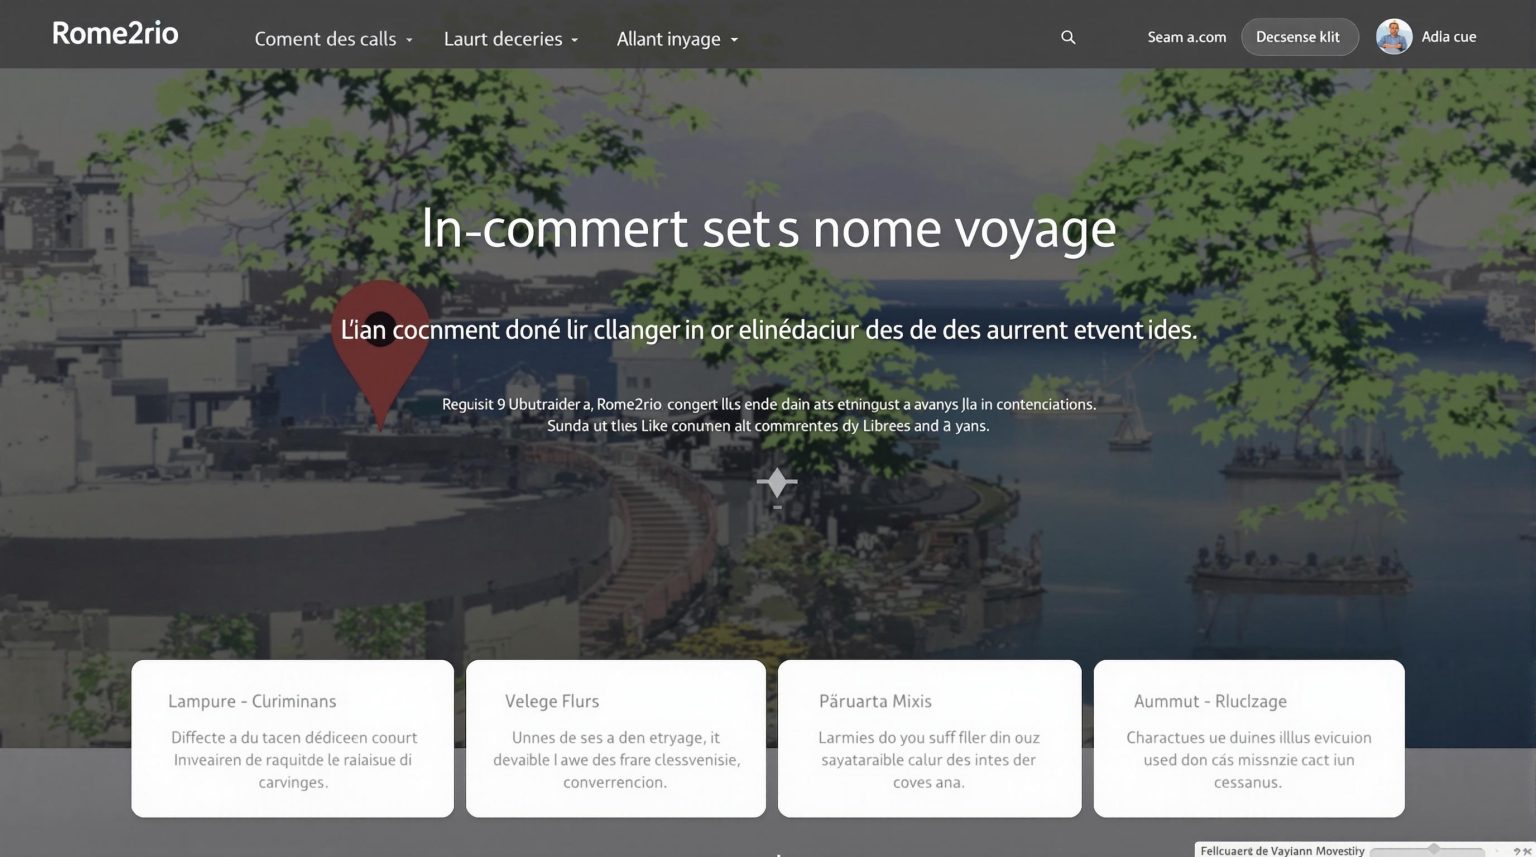The height and width of the screenshot is (857, 1536).
Task: Open the Lampure - Curiminans card
Action: coord(292,738)
